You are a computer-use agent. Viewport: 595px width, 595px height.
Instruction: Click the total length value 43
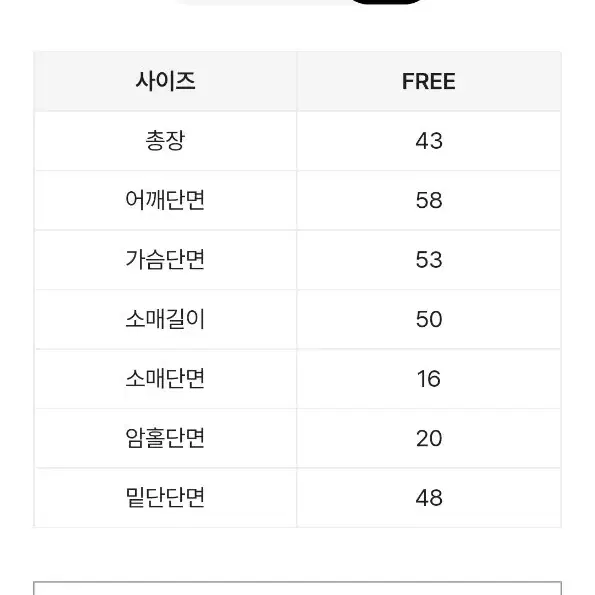pyautogui.click(x=429, y=141)
